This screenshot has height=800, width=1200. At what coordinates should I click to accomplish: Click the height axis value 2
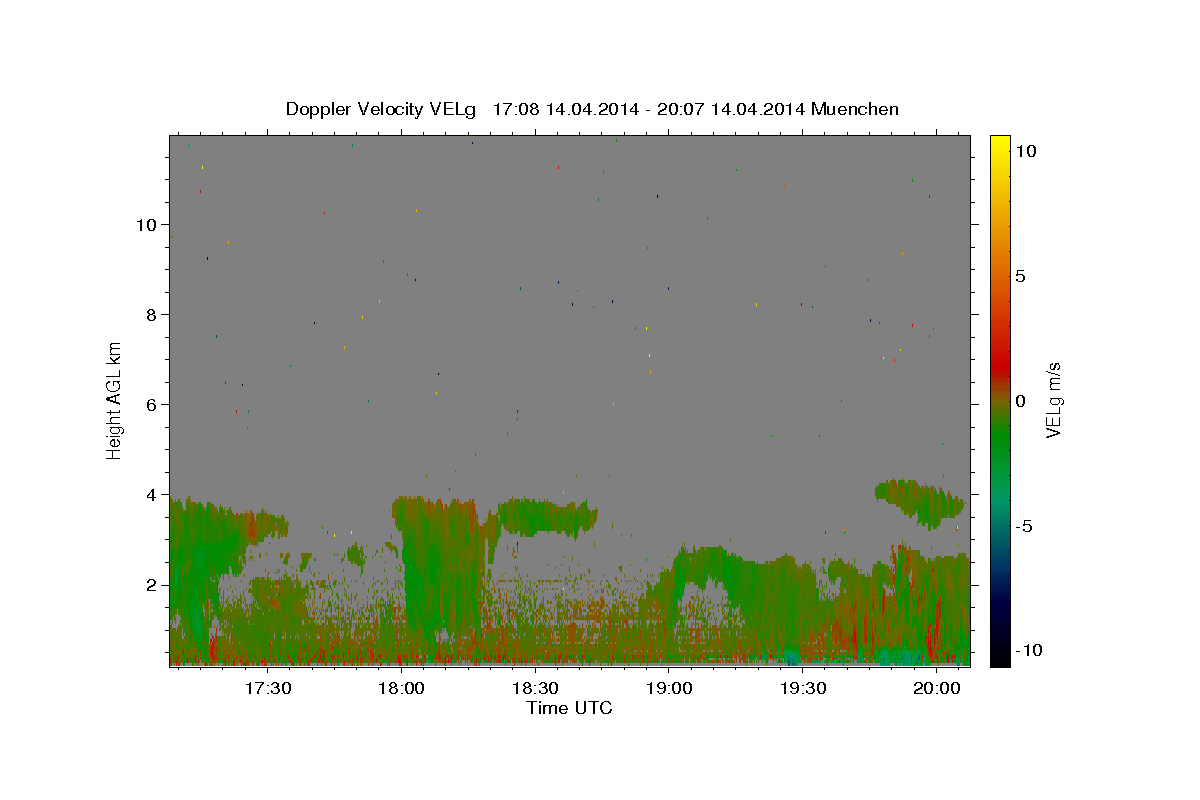pos(152,584)
